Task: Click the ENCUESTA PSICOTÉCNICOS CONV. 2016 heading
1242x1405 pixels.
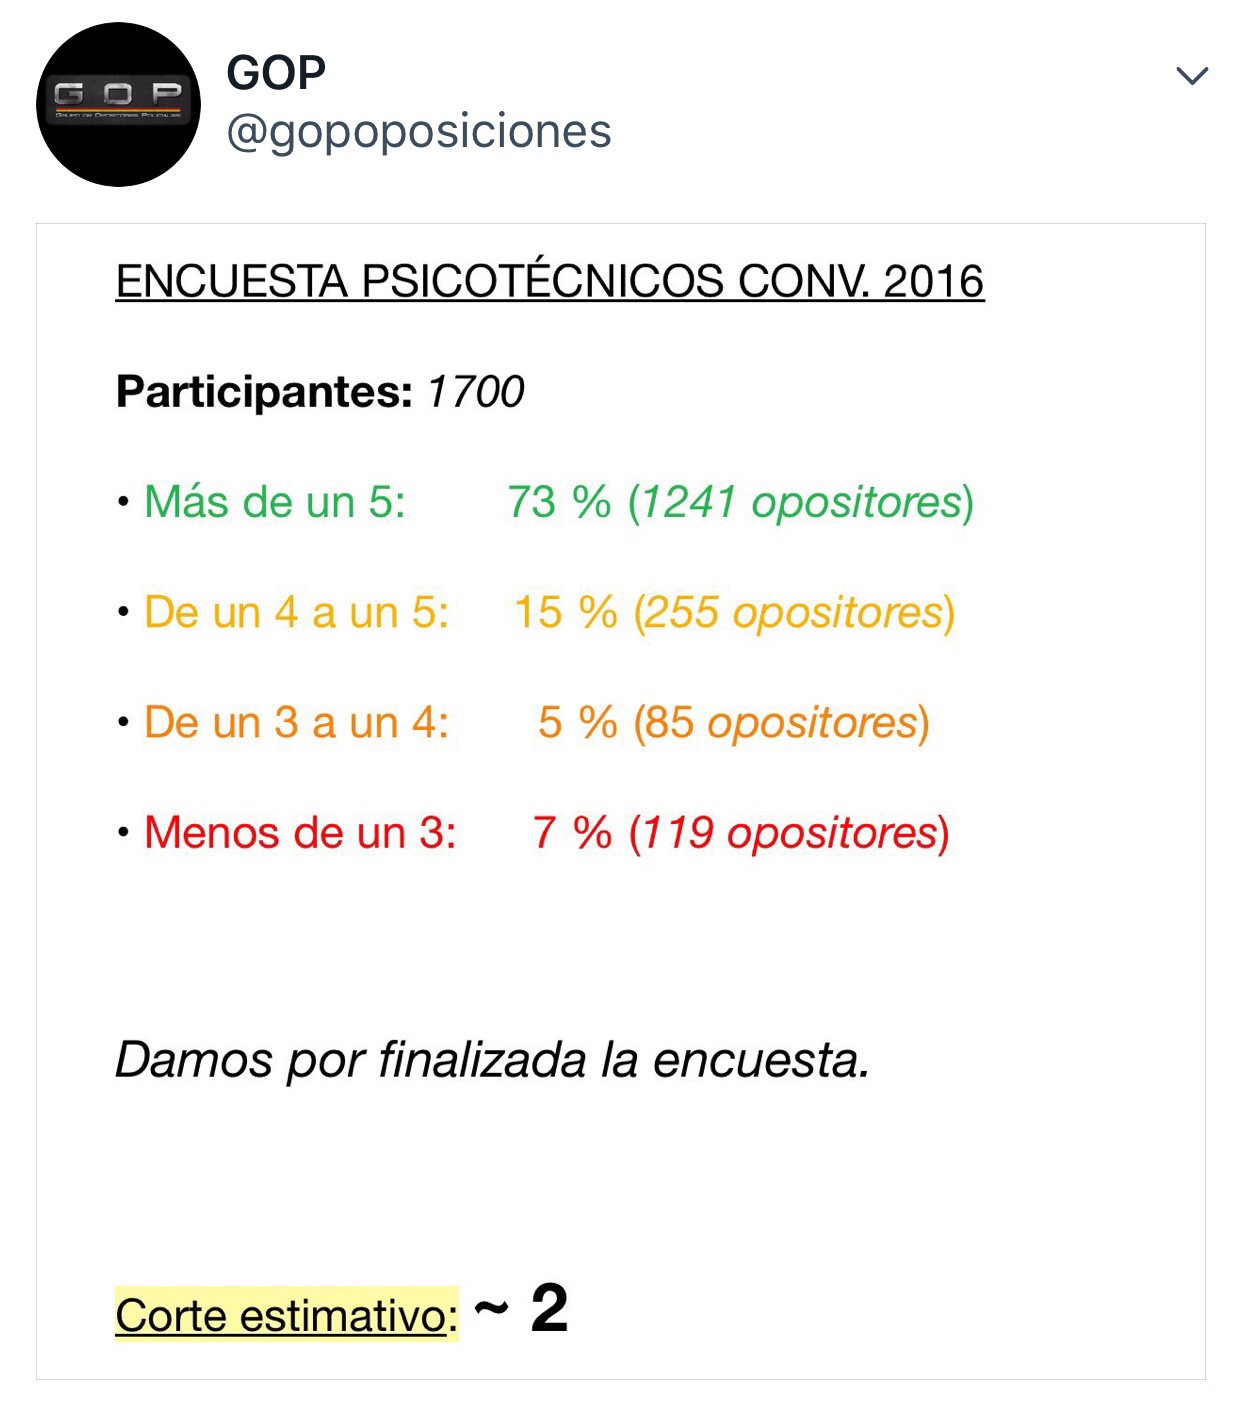Action: coord(549,281)
